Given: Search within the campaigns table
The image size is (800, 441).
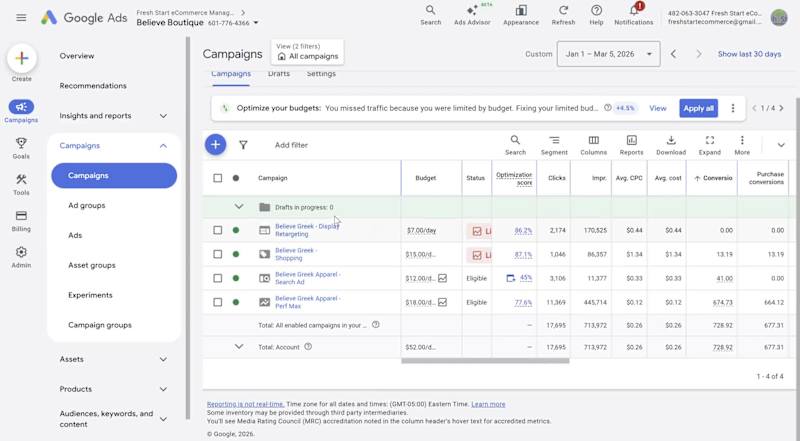Looking at the screenshot, I should coord(515,145).
